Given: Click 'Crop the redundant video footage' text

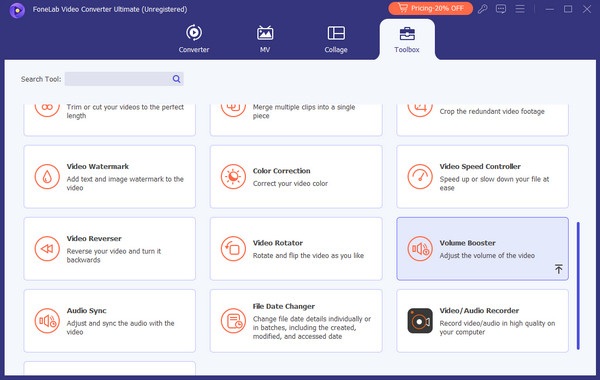Looking at the screenshot, I should tap(492, 111).
